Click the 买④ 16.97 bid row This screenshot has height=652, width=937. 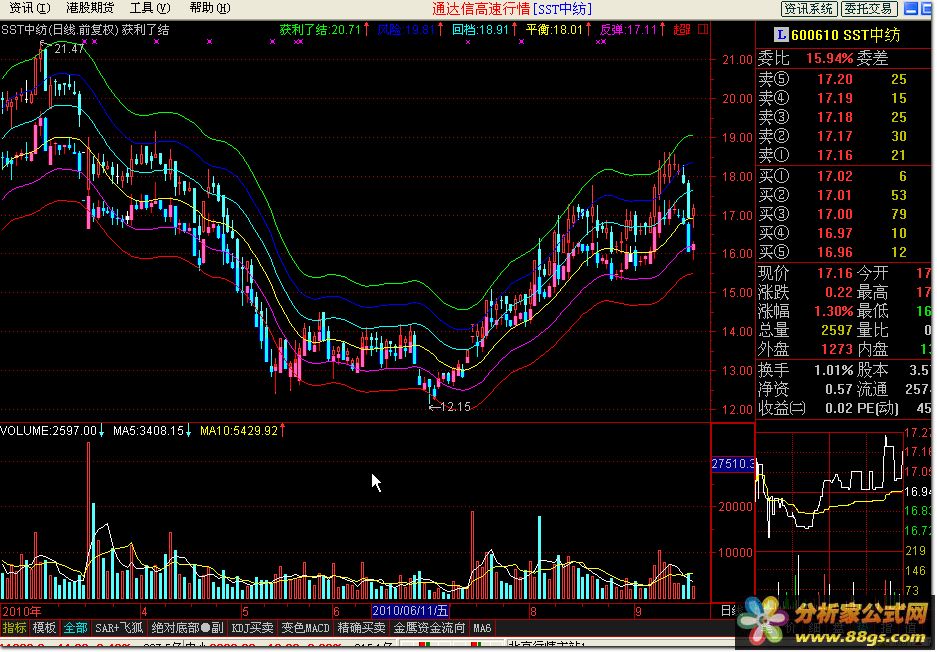(844, 233)
